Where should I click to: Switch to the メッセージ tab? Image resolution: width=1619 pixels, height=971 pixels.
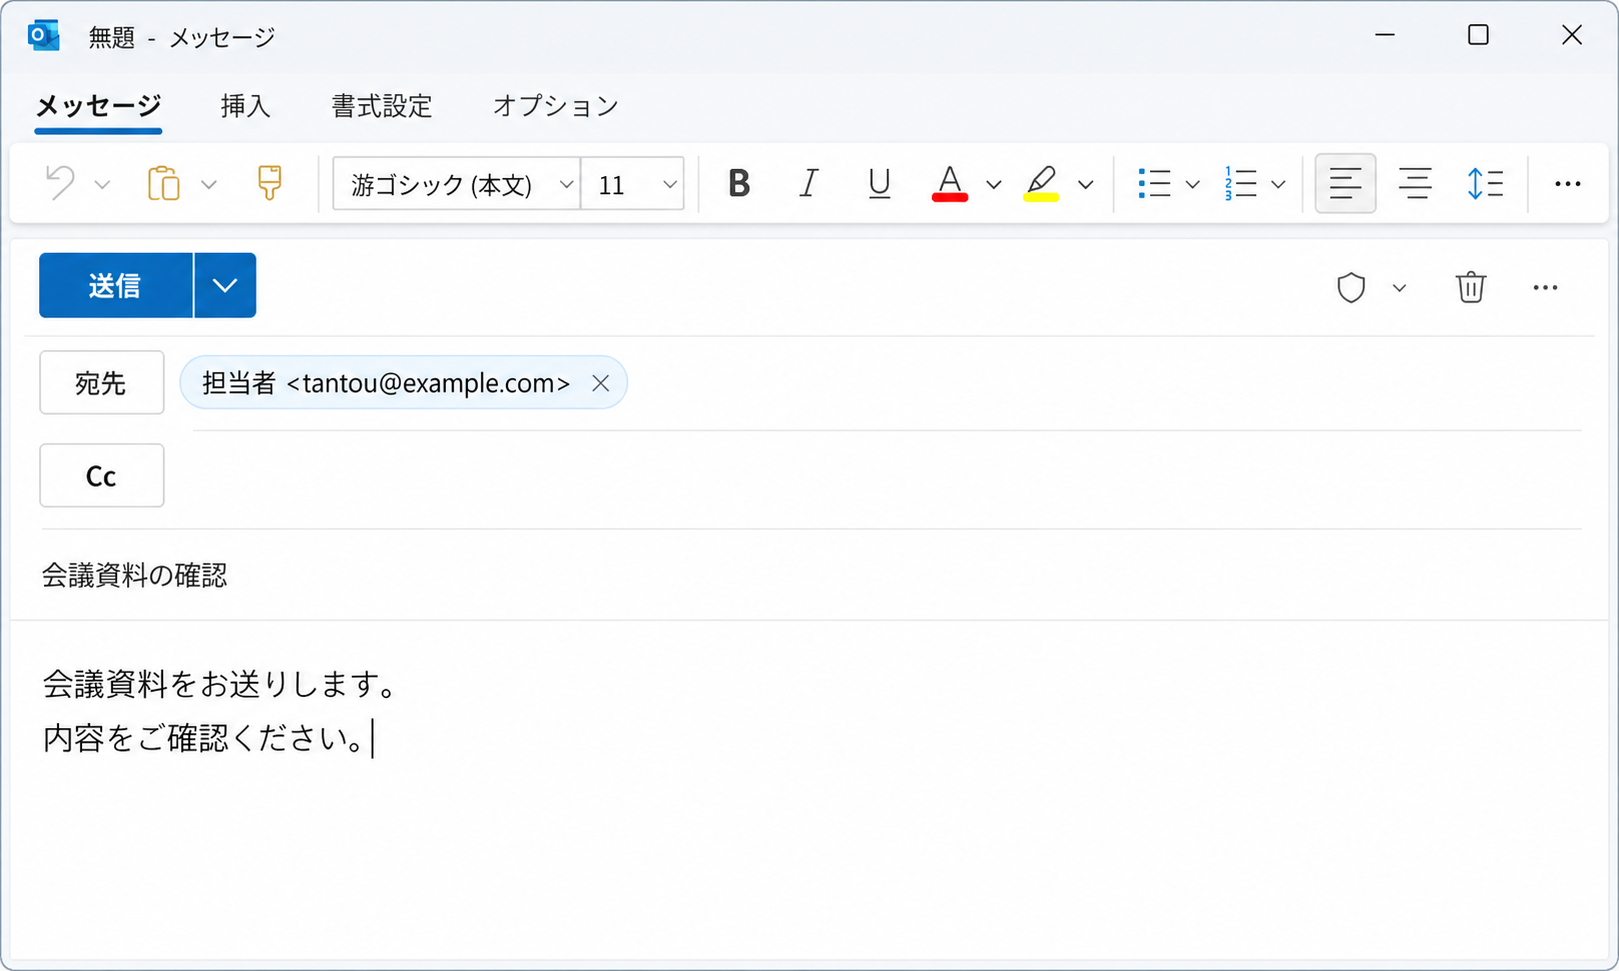point(98,106)
